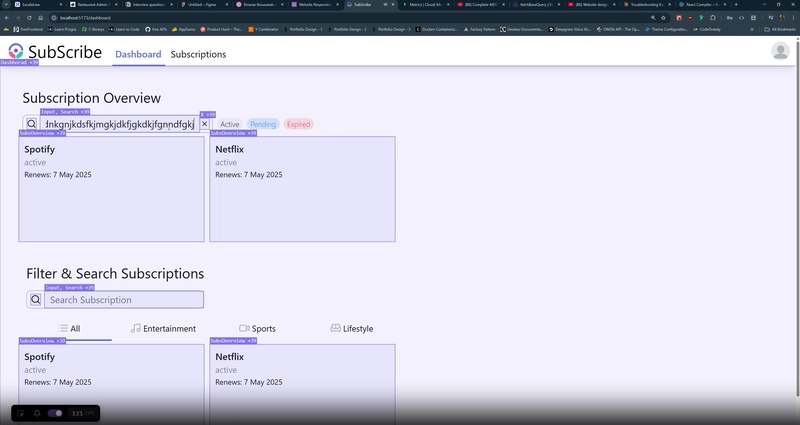The width and height of the screenshot is (800, 425).
Task: Switch to the React Compiler browser tab
Action: pyautogui.click(x=702, y=5)
